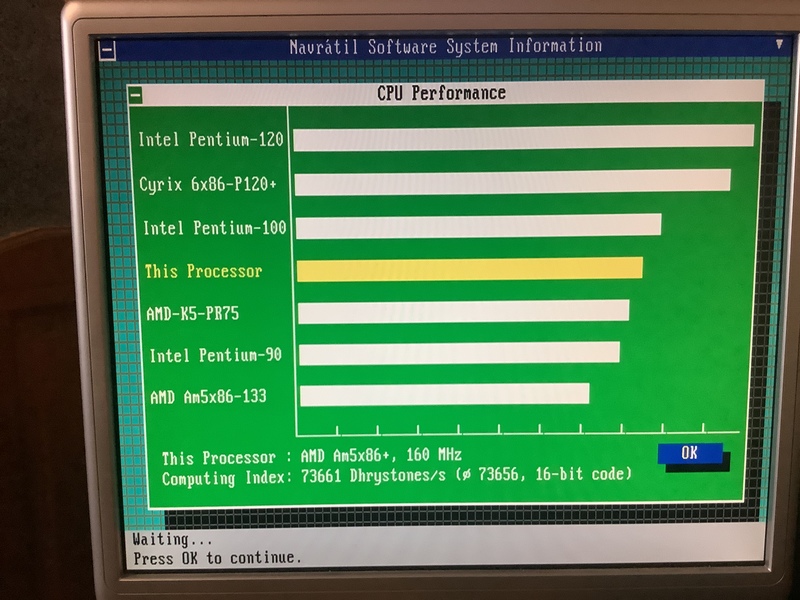Click the AMD Am5x86-133 performance bar

(445, 395)
